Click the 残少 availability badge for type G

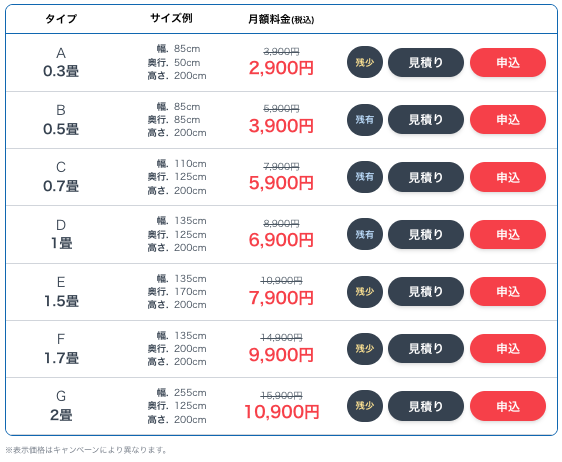tap(365, 406)
